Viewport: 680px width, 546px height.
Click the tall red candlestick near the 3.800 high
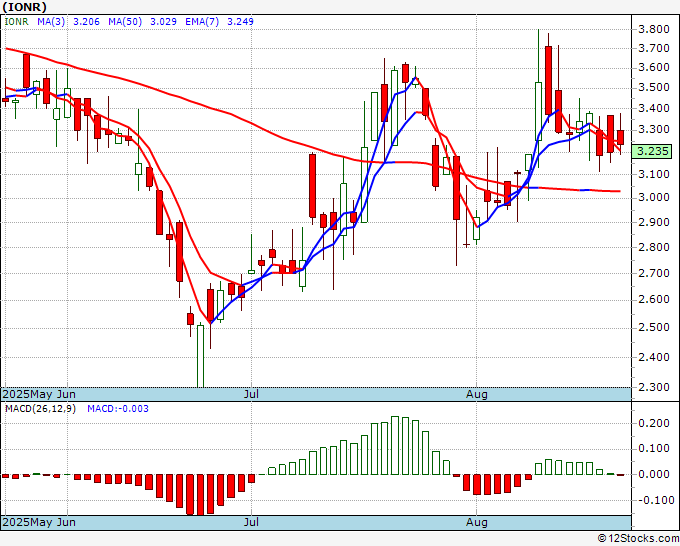(x=549, y=80)
